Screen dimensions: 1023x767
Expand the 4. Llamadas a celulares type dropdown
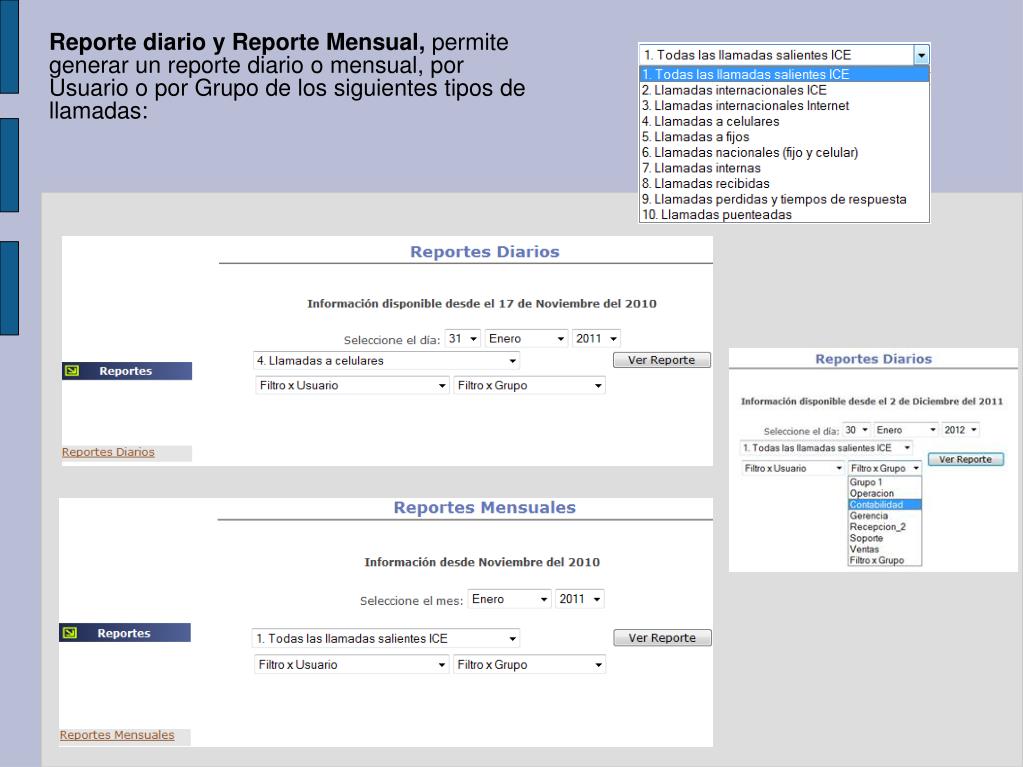tap(387, 360)
